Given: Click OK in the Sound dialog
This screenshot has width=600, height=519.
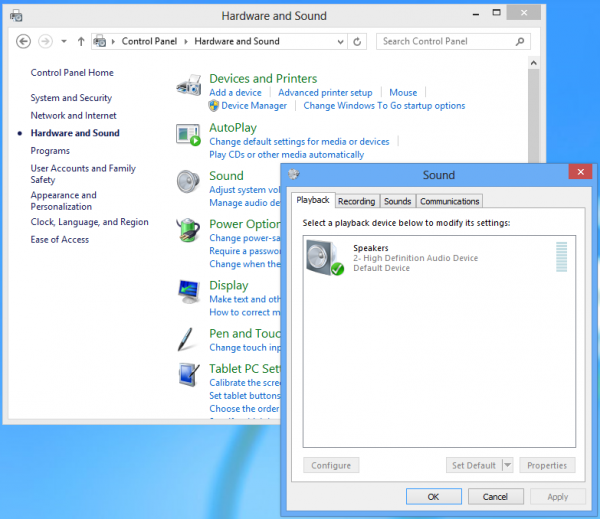Looking at the screenshot, I should click(x=433, y=496).
